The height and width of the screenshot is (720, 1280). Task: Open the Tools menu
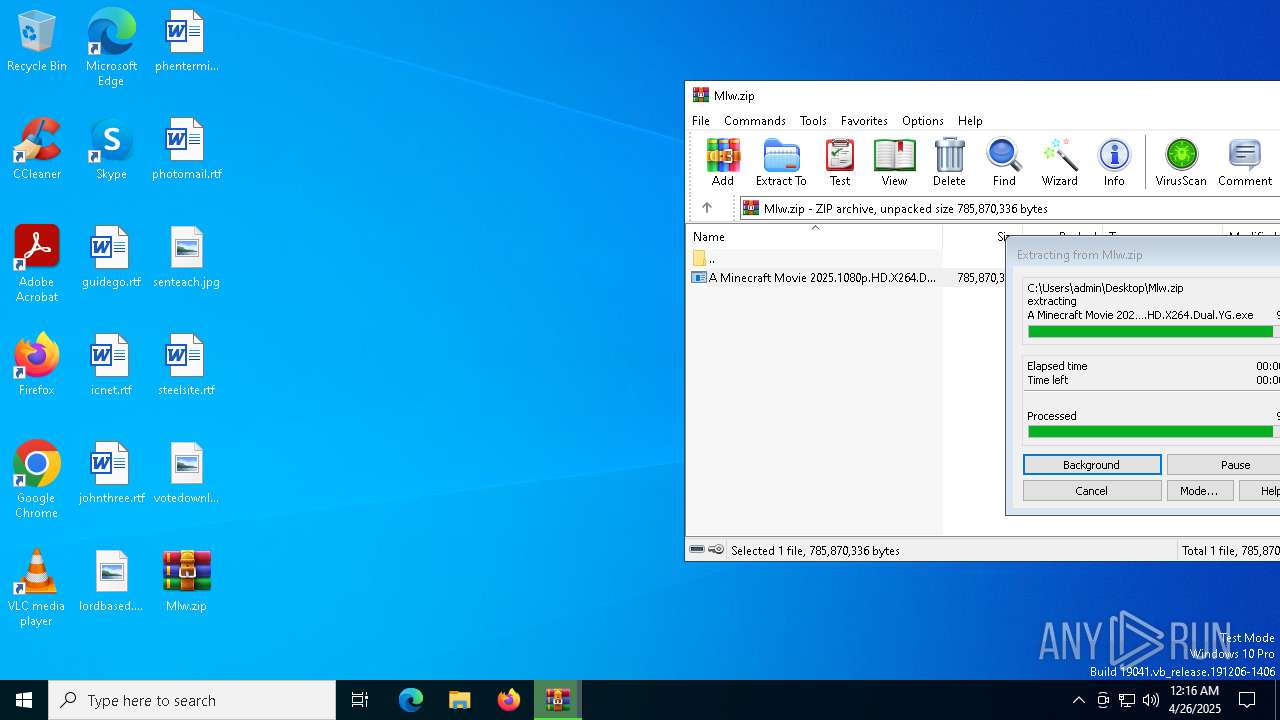pos(813,120)
